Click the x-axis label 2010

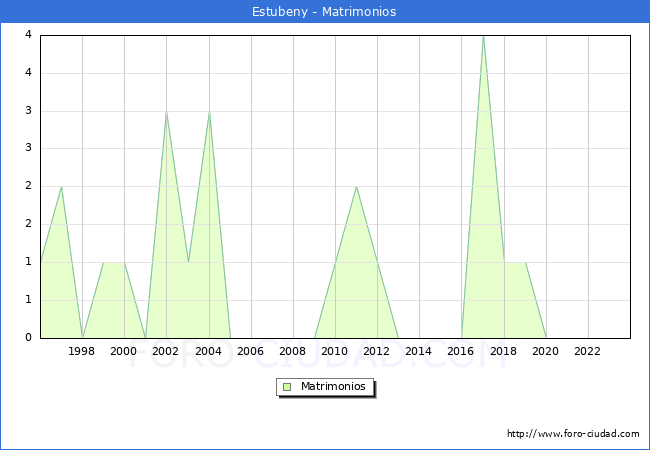coord(335,351)
